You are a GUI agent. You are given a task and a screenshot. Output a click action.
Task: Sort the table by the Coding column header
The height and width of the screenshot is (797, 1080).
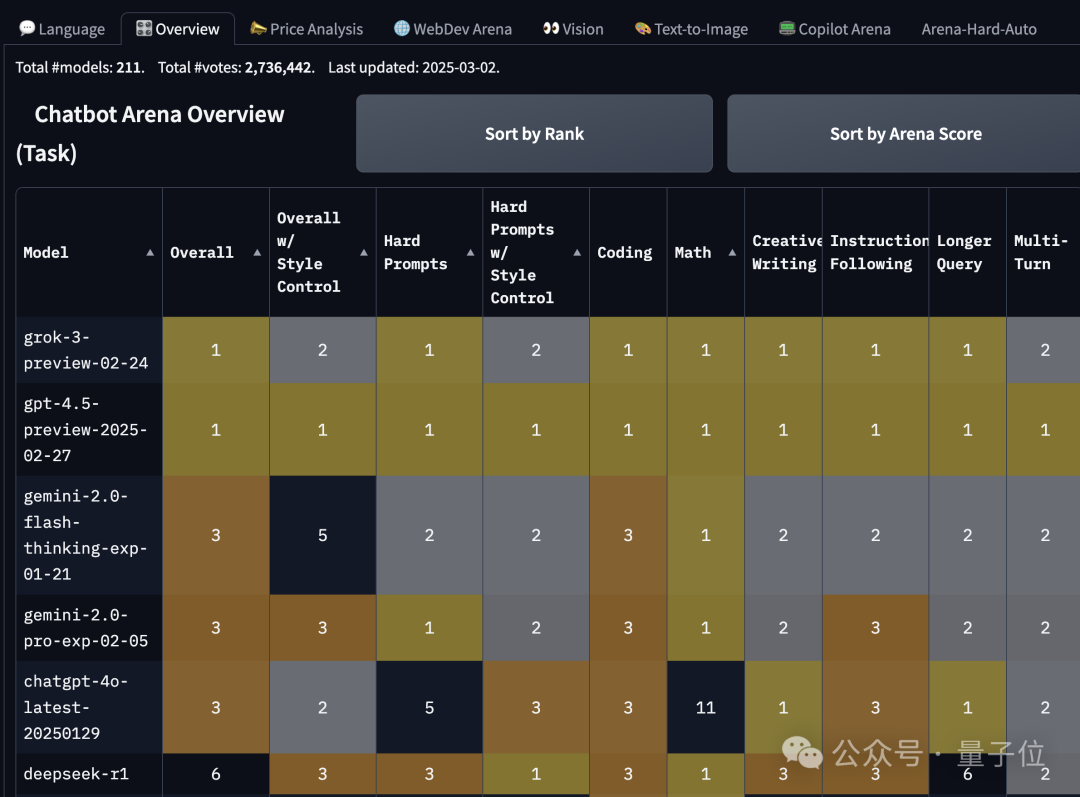626,252
